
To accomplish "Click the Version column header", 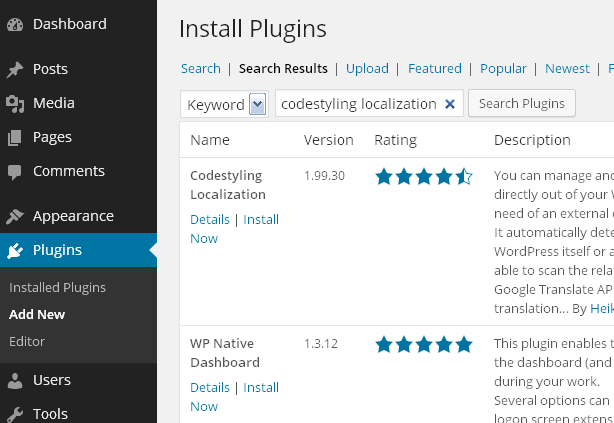I will coord(329,140).
